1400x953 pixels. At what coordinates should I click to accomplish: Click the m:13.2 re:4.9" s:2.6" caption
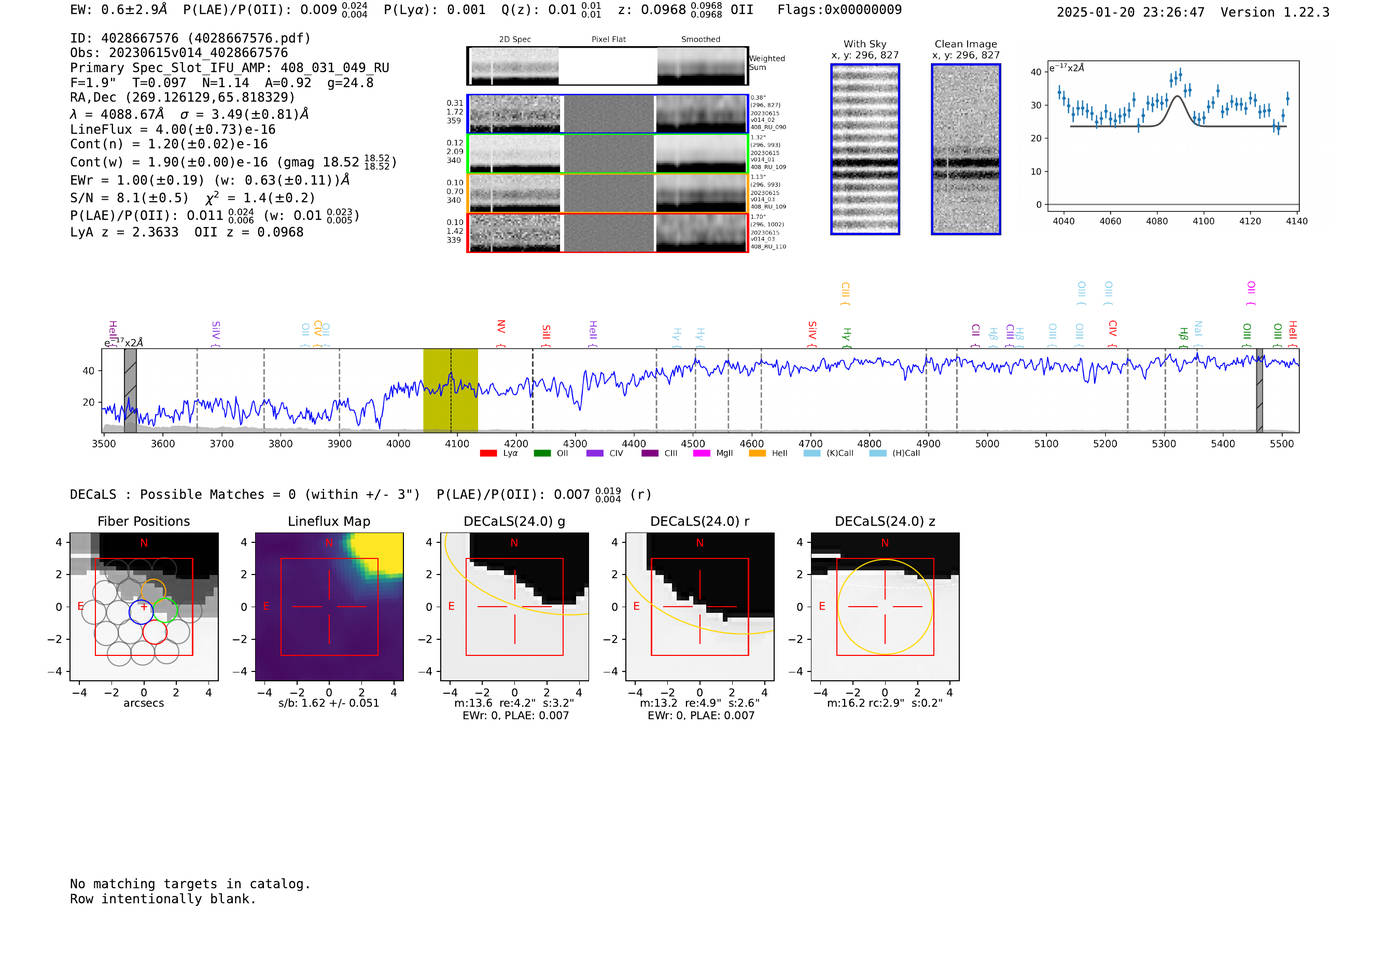click(x=700, y=703)
